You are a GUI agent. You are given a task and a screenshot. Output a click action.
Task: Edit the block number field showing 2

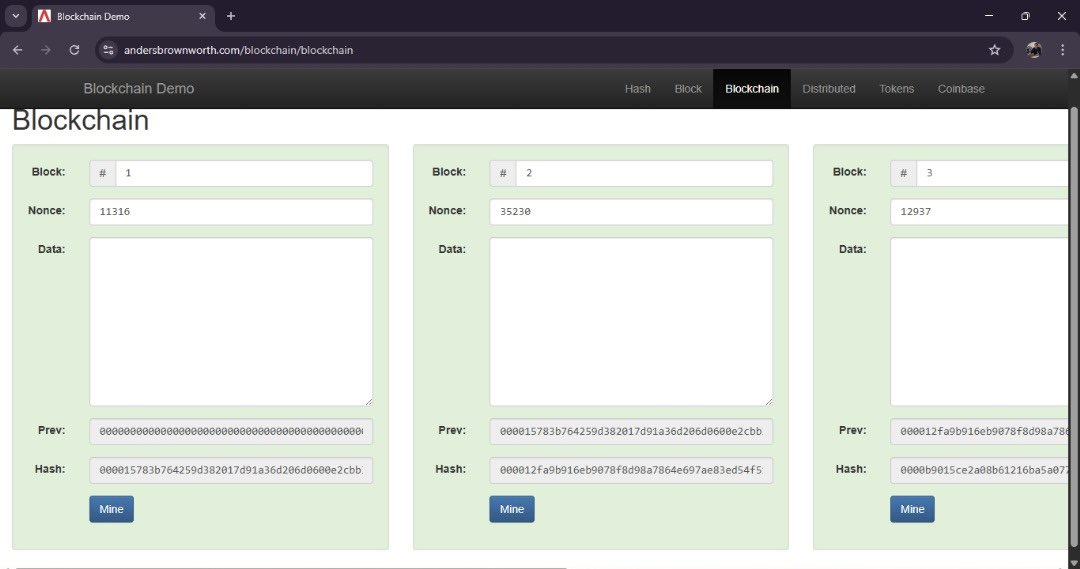point(644,174)
